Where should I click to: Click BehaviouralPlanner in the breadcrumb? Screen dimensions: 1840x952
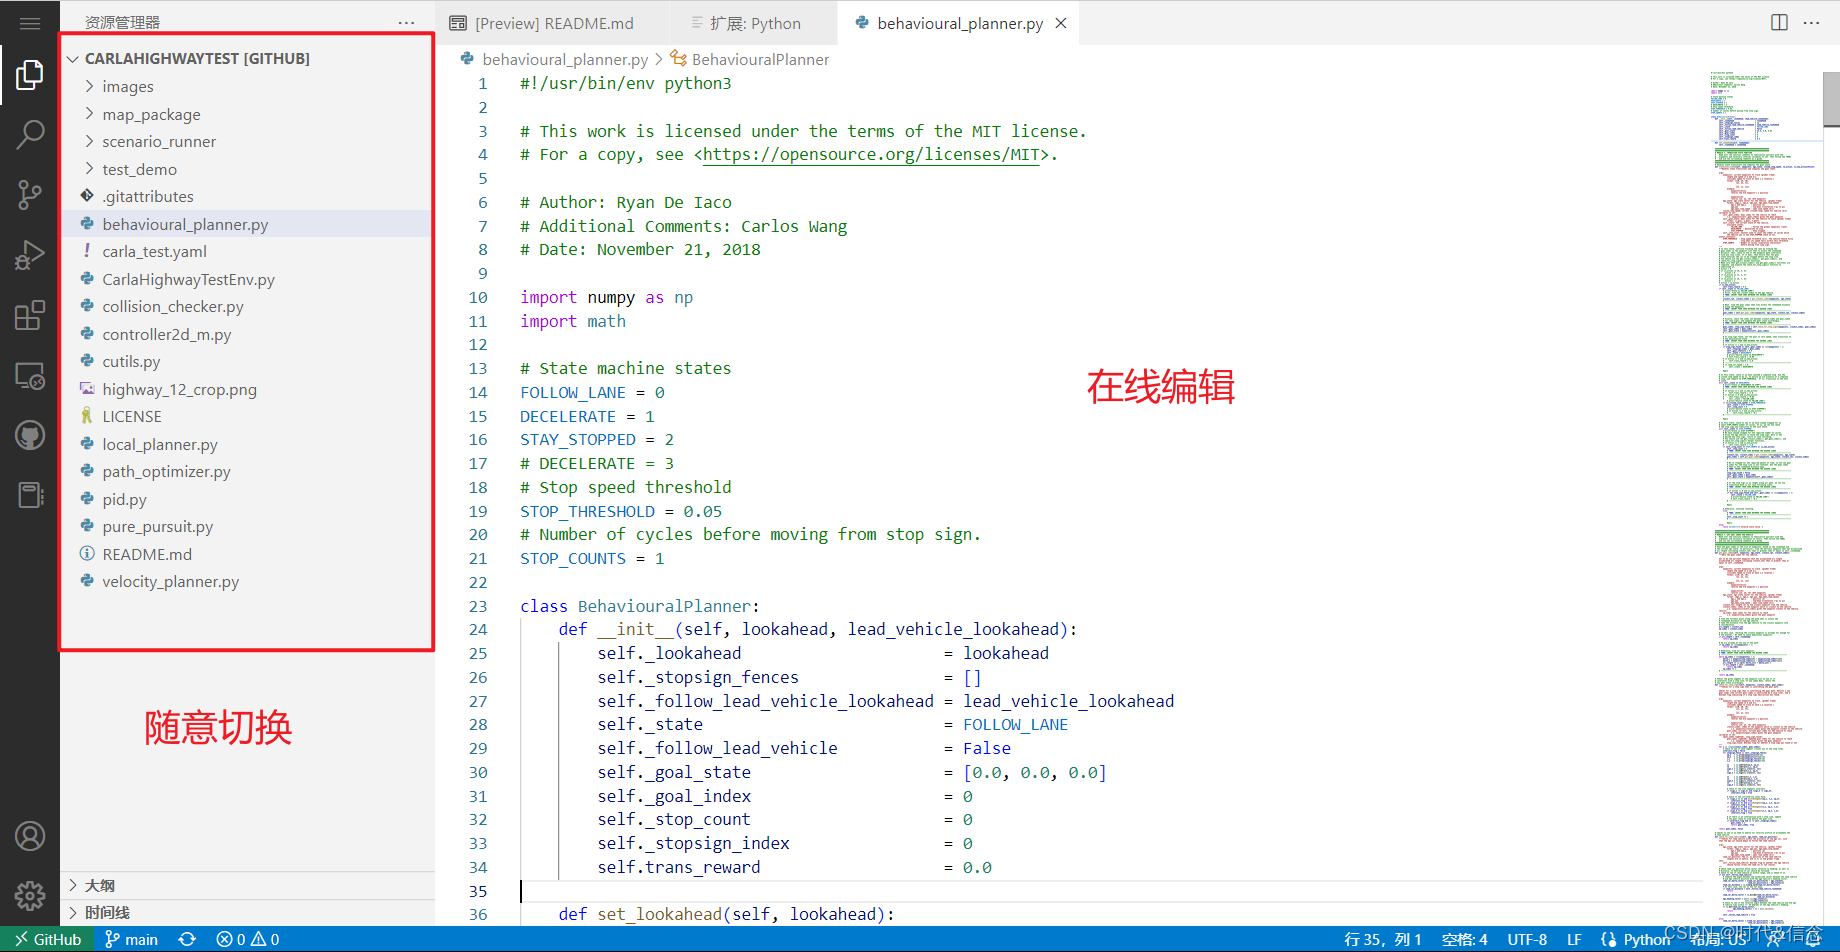760,59
